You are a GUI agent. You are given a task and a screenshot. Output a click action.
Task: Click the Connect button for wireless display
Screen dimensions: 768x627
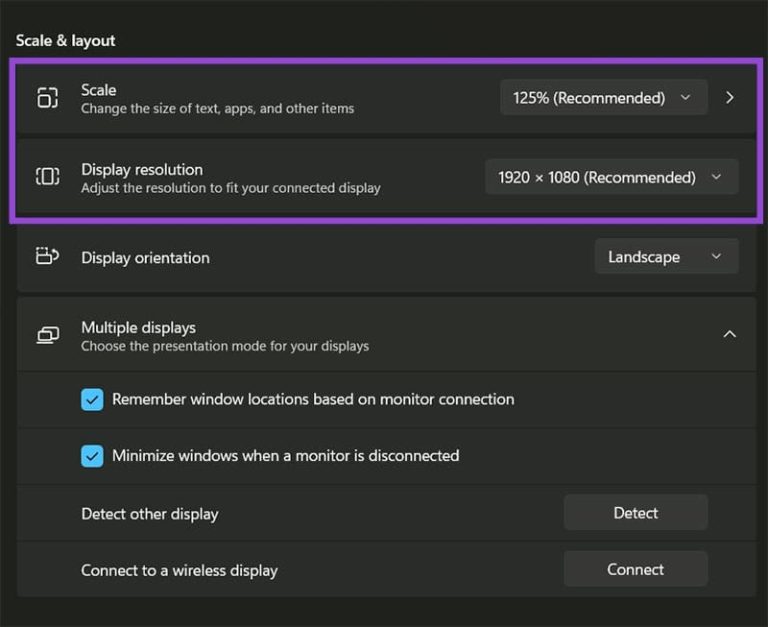tap(635, 569)
